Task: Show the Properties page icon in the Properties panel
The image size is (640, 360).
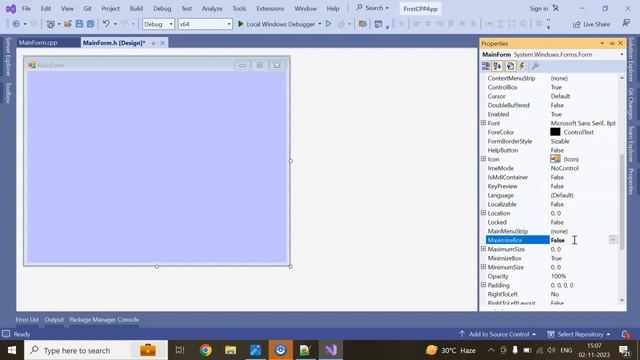Action: coord(510,66)
